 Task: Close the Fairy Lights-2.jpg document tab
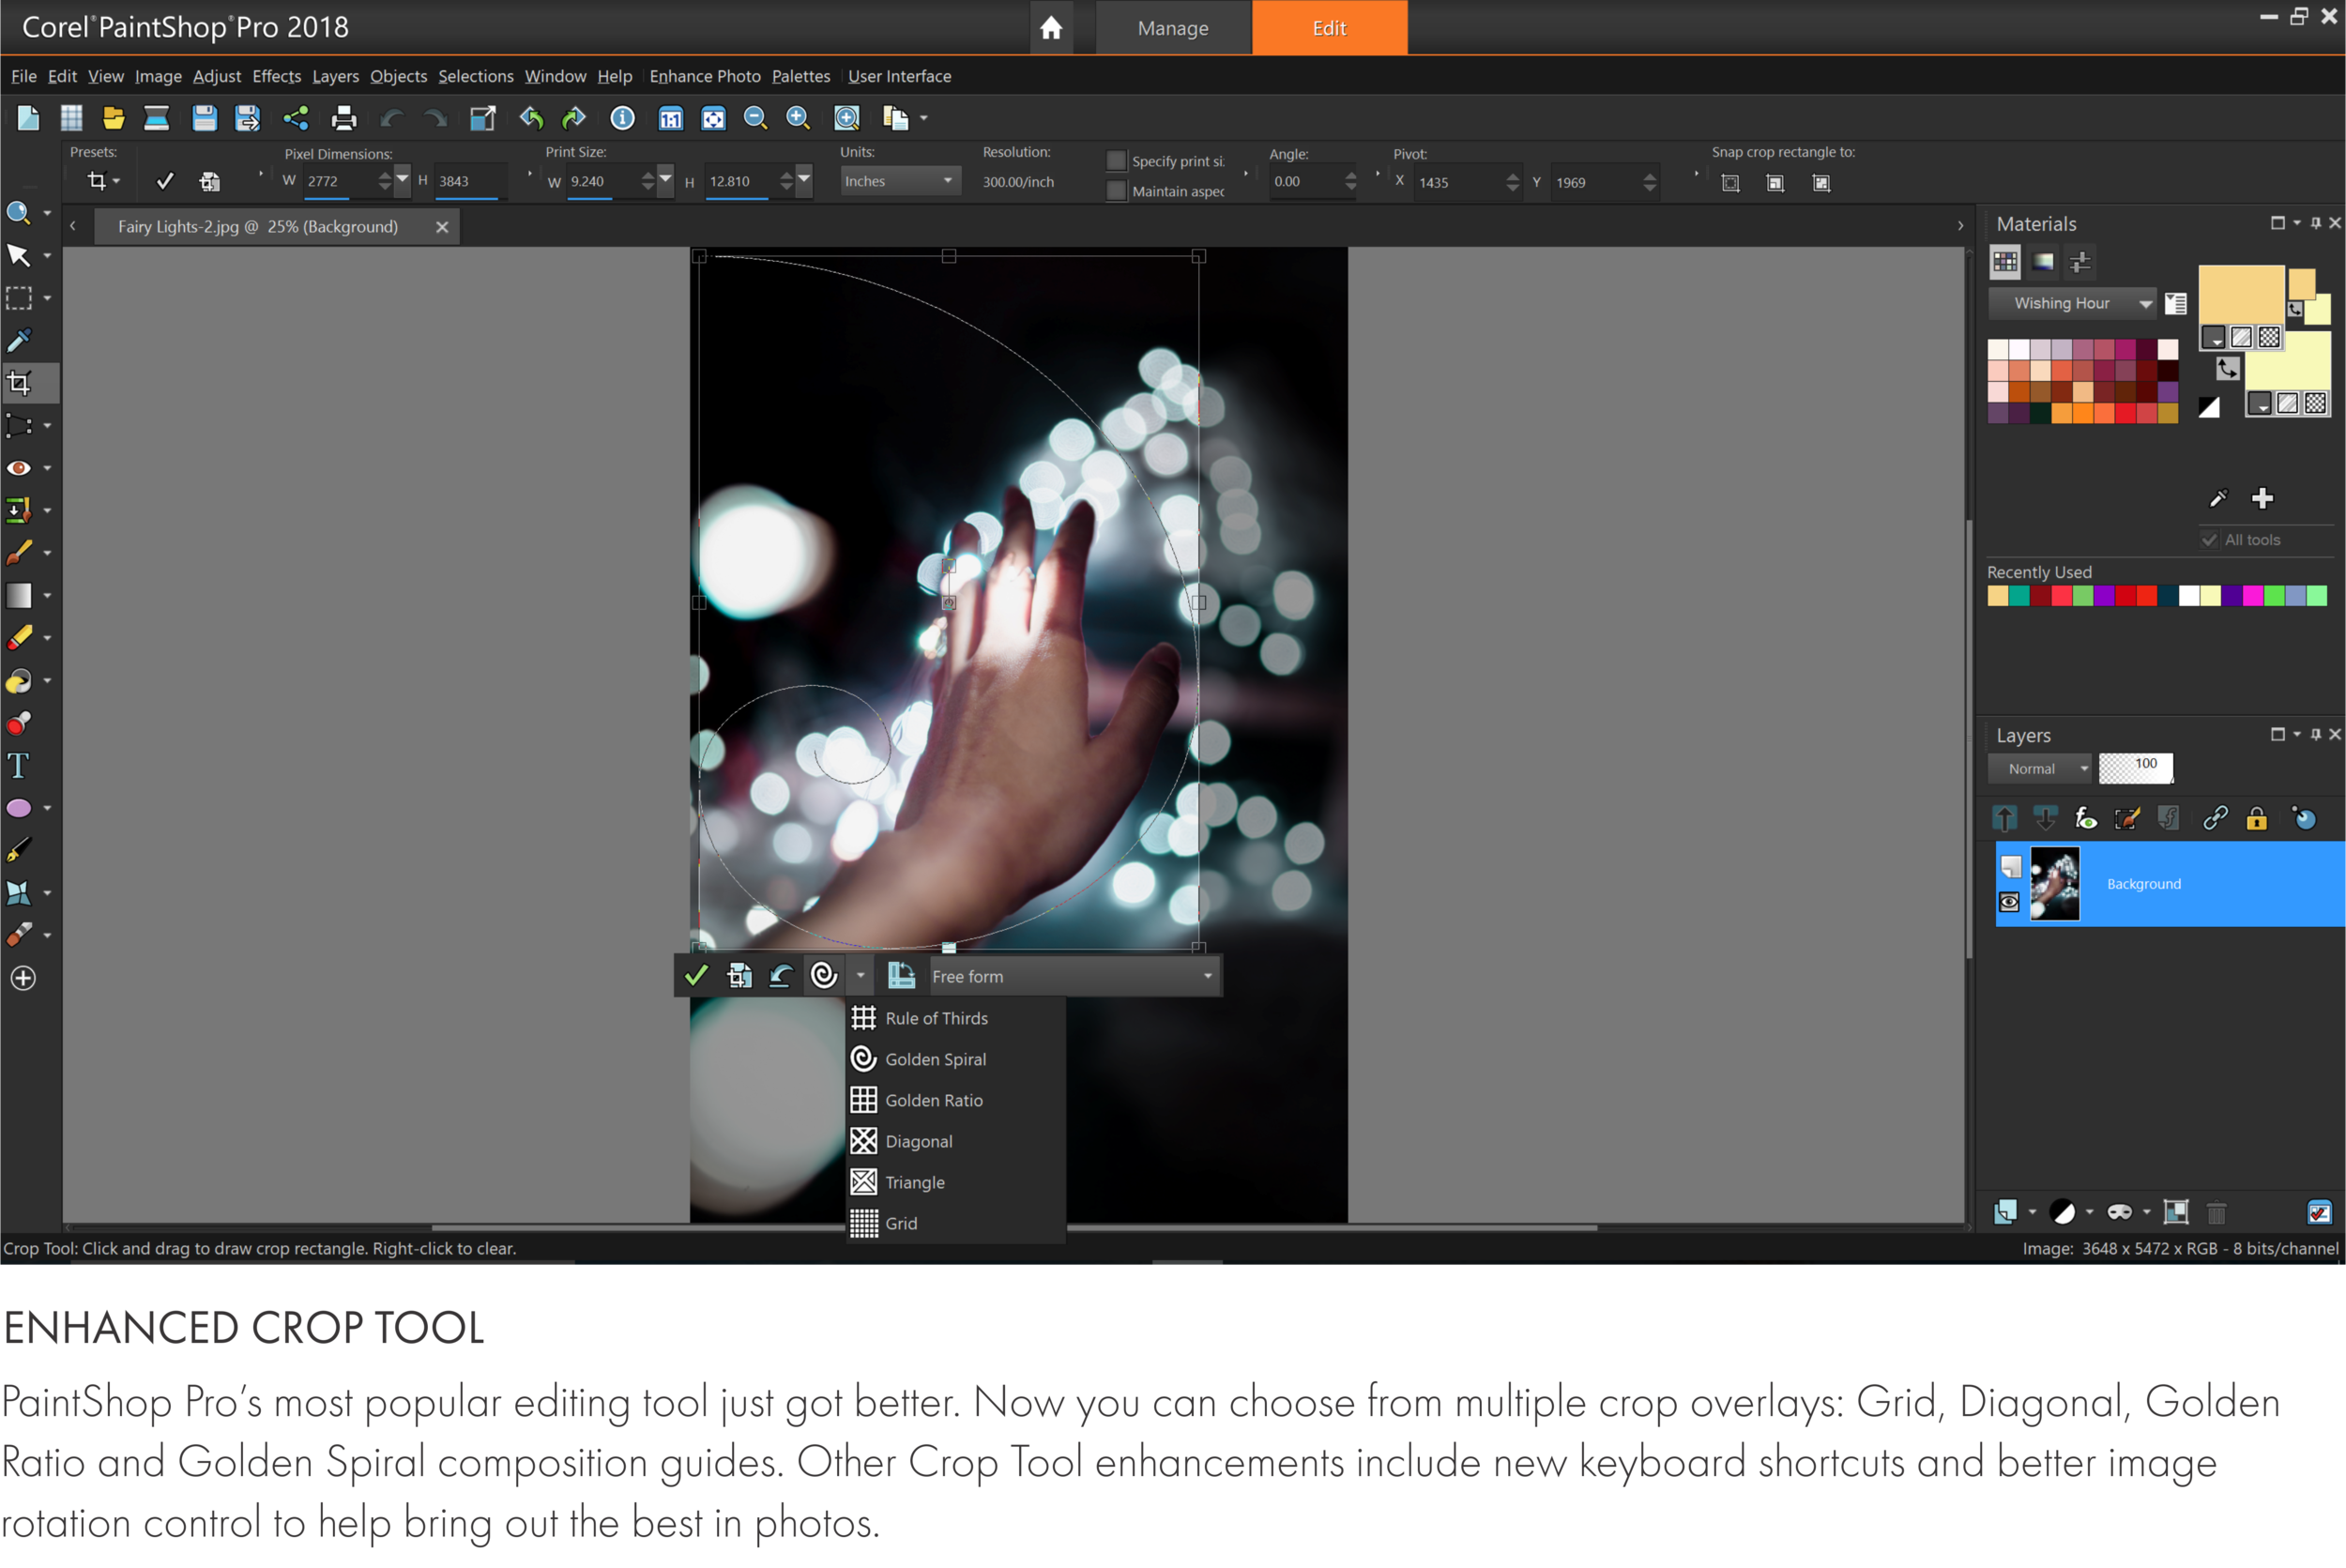click(x=441, y=226)
